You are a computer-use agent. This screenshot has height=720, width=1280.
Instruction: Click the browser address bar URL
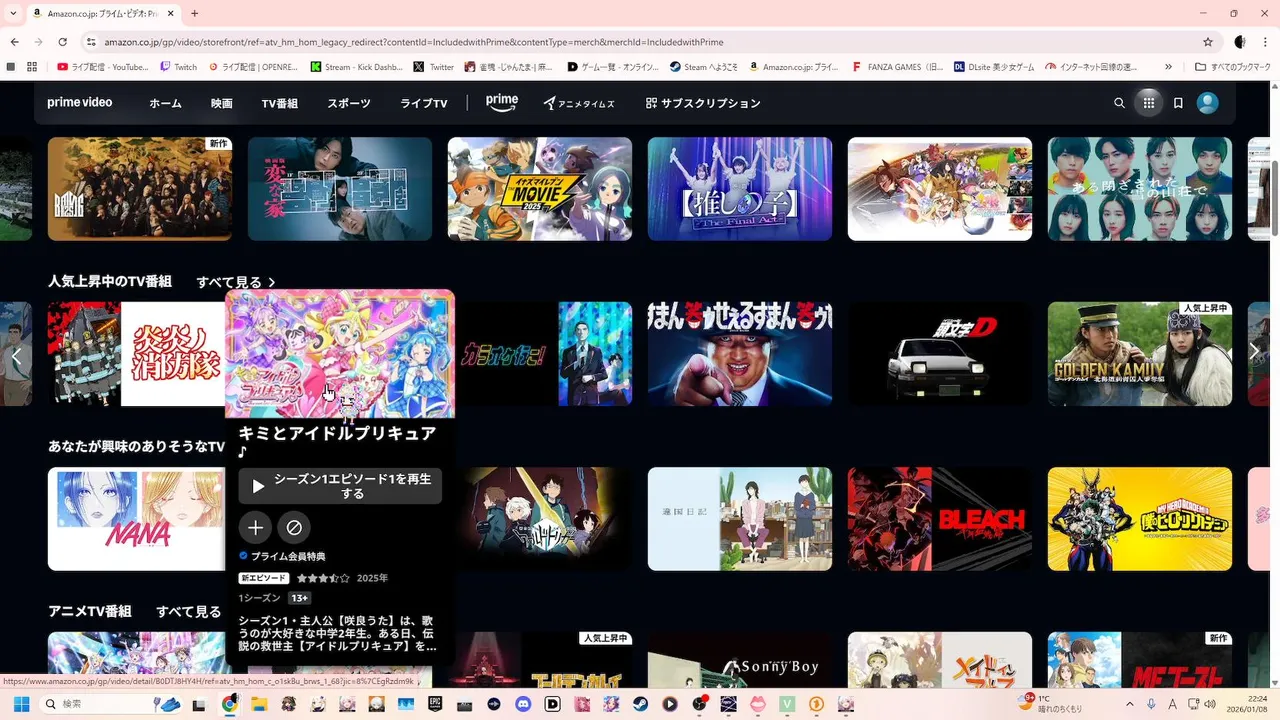pos(414,42)
